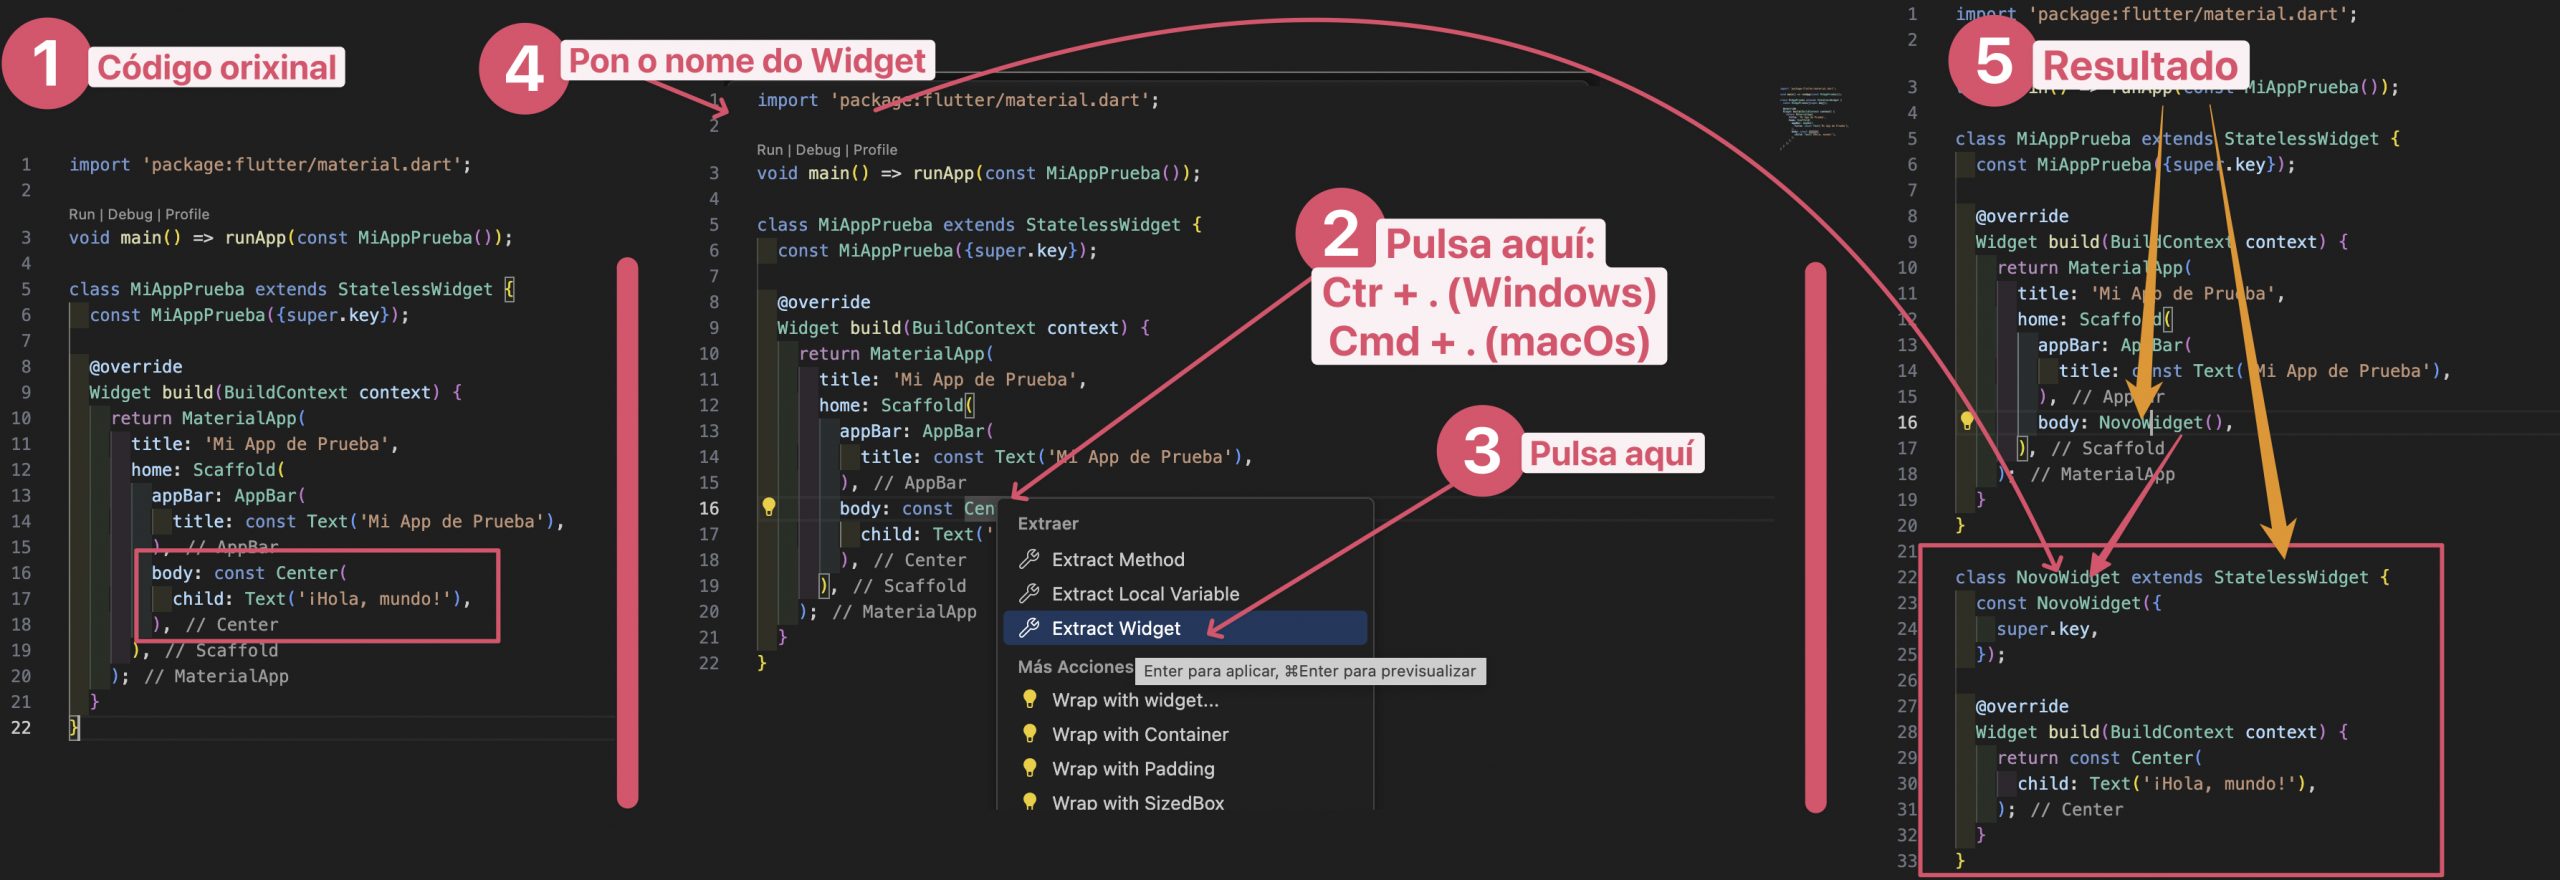This screenshot has width=2560, height=880.
Task: Click line number 22 in the left editor gutter
Action: [x=21, y=727]
